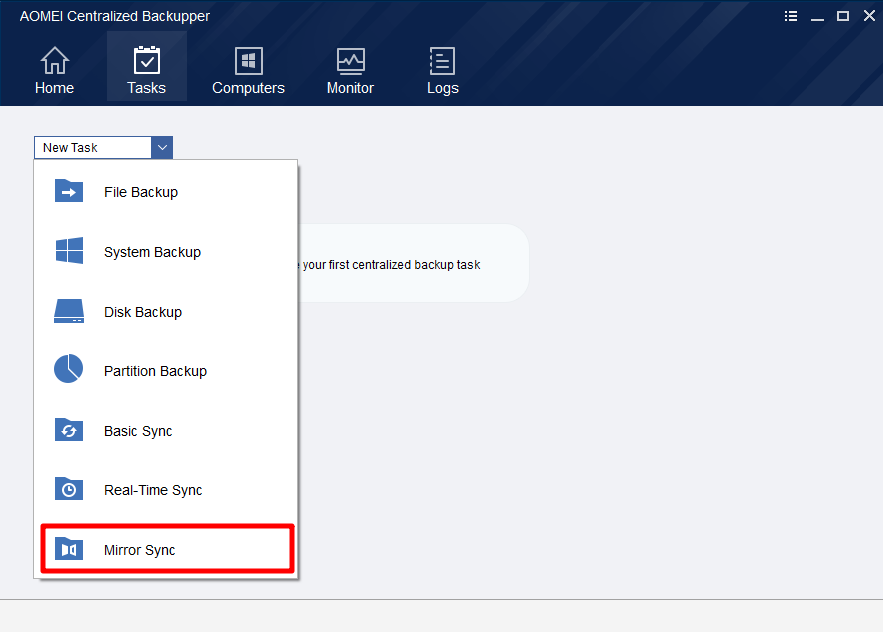The height and width of the screenshot is (632, 883).
Task: Click the File Backup folder icon
Action: click(69, 192)
